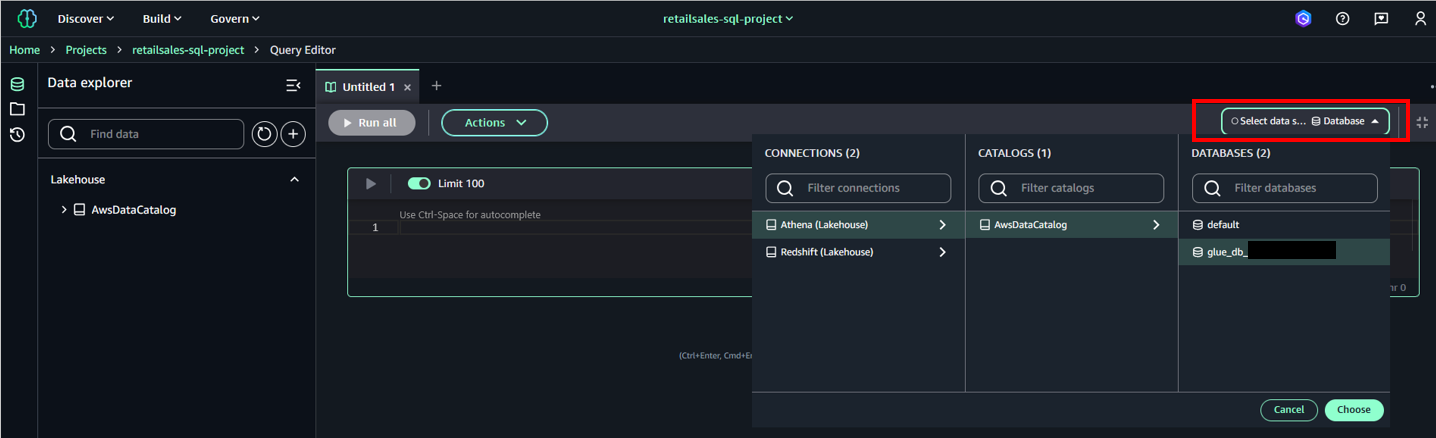Open the retailsales-sql-project project dropdown
Screen dimensions: 1436x438
tap(728, 19)
